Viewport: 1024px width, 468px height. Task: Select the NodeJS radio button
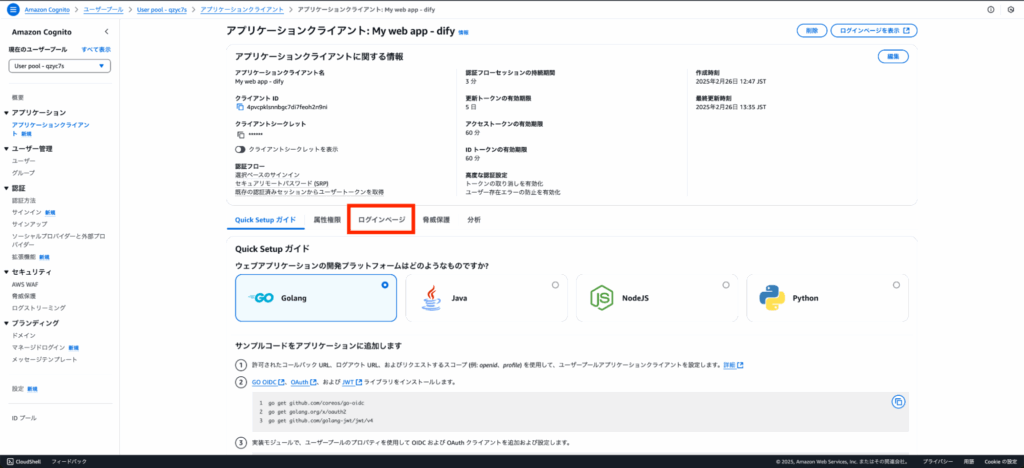(x=726, y=285)
